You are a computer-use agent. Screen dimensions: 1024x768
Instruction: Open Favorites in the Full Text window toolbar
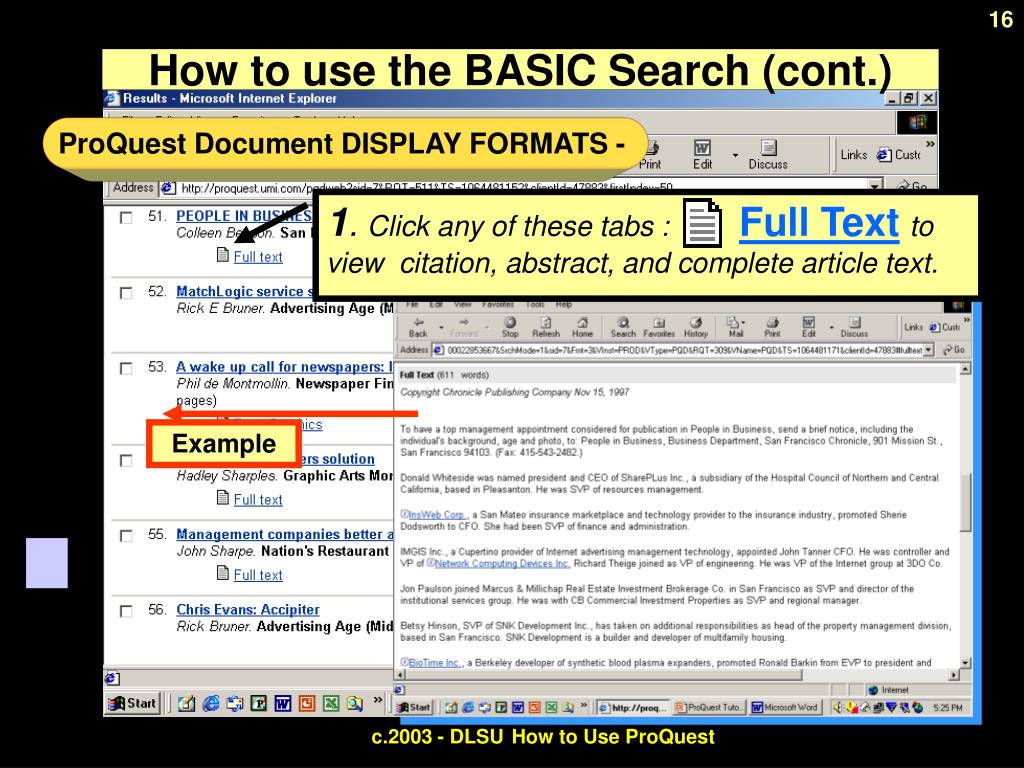click(x=659, y=327)
